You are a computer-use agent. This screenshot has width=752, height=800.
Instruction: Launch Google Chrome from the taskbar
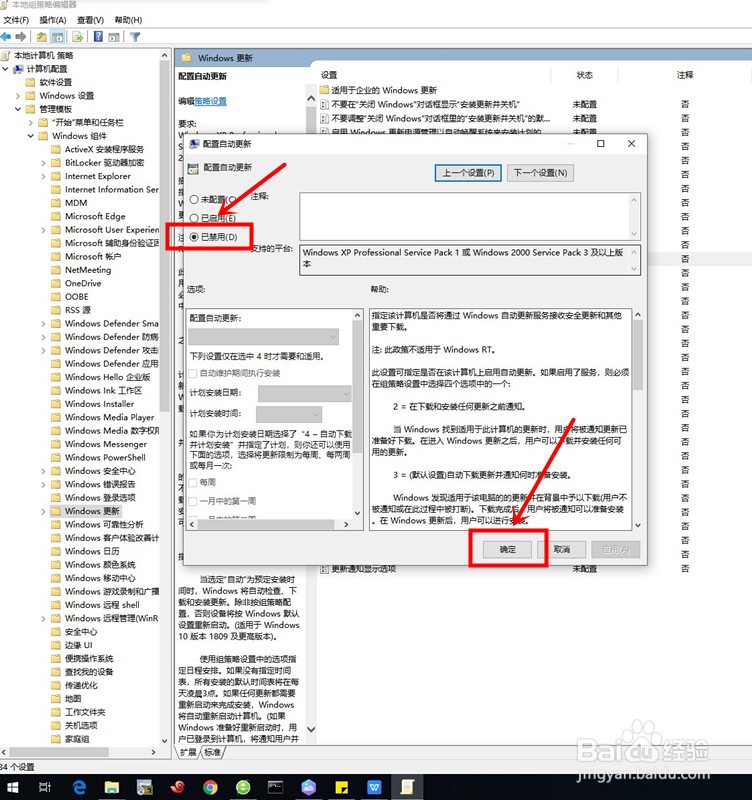coord(210,787)
